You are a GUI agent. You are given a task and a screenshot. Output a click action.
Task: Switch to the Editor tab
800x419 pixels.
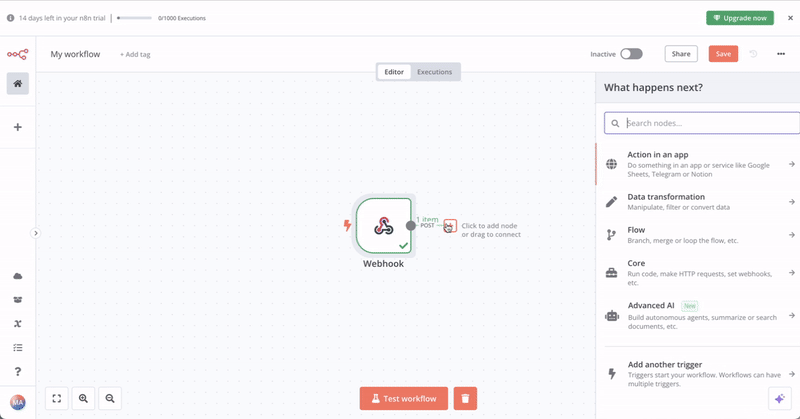[x=394, y=72]
